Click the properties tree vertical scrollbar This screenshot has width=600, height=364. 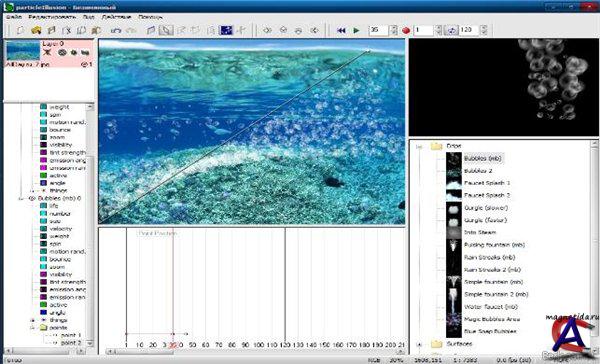pyautogui.click(x=90, y=225)
